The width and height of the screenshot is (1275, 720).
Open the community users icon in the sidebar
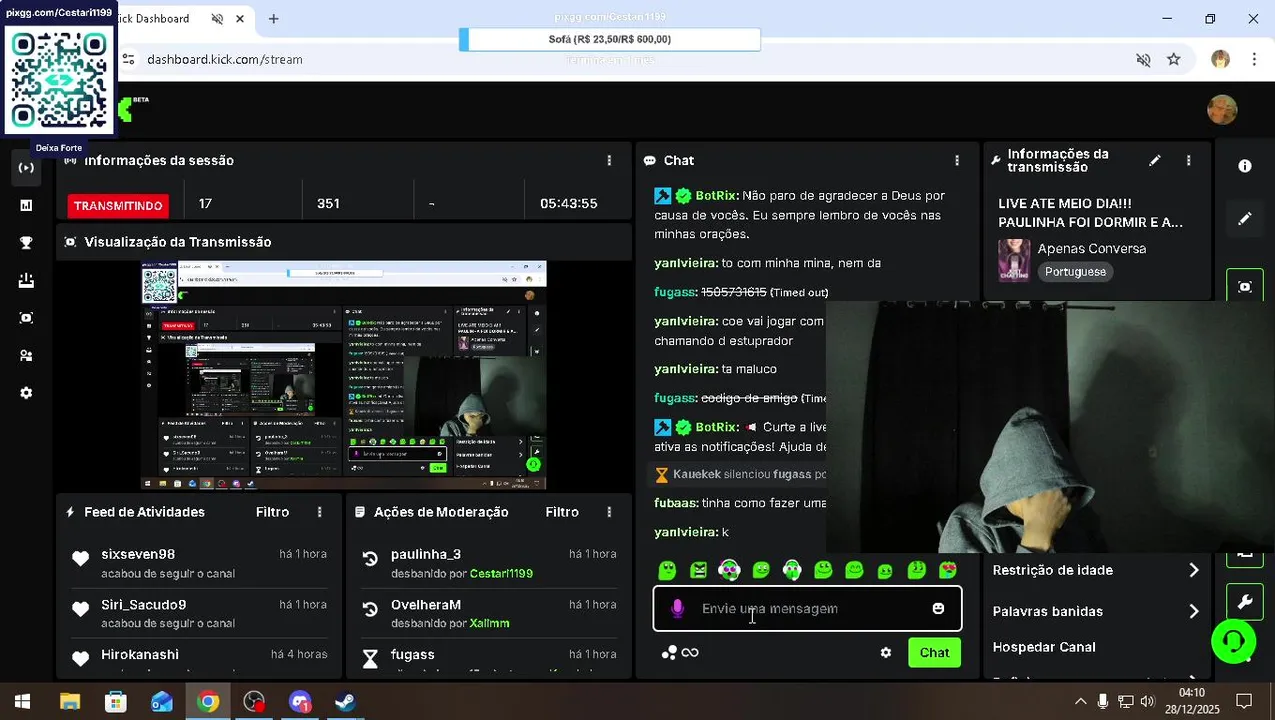point(26,356)
